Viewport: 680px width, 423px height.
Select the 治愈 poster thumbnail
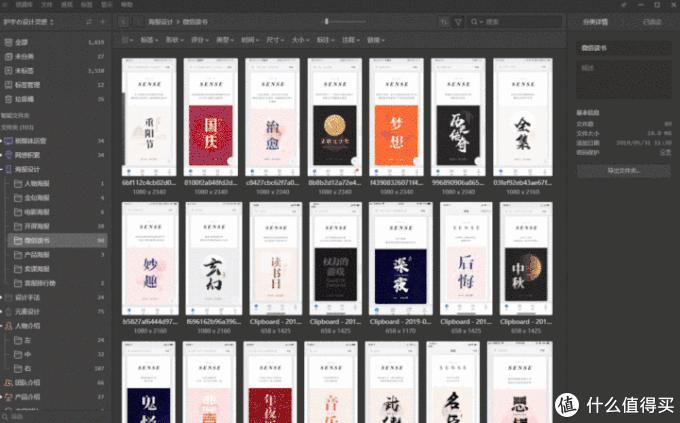pyautogui.click(x=272, y=117)
